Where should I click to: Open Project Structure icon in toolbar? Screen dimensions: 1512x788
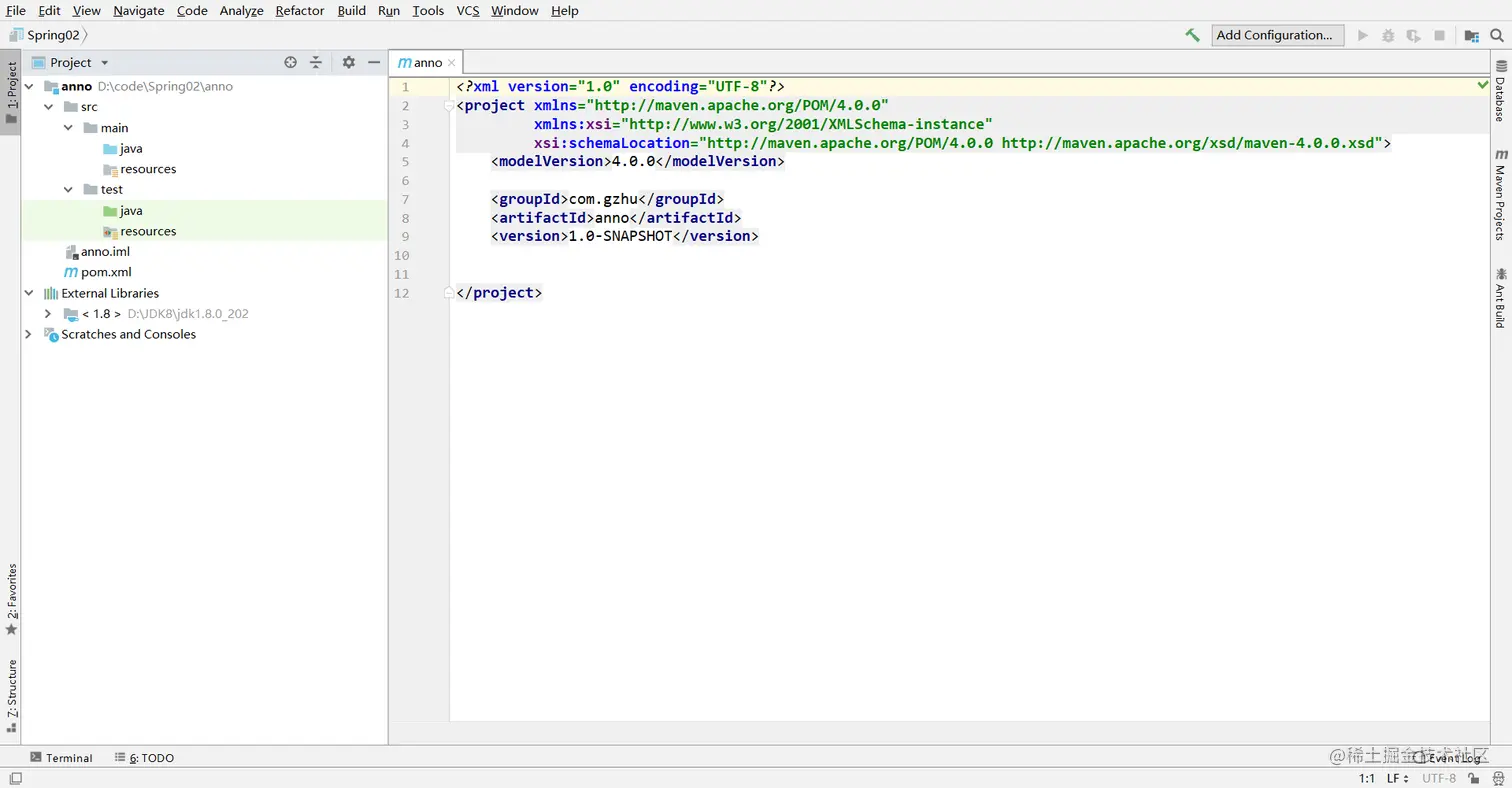click(1471, 35)
